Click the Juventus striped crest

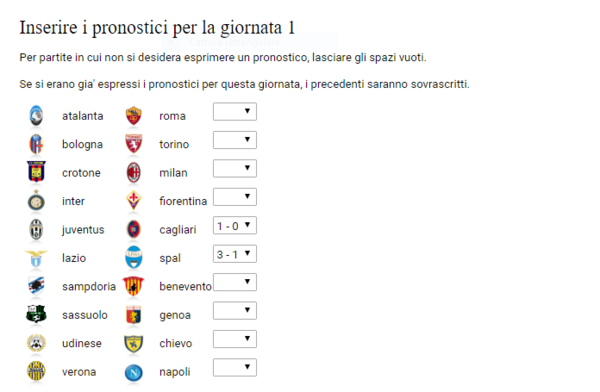click(36, 229)
